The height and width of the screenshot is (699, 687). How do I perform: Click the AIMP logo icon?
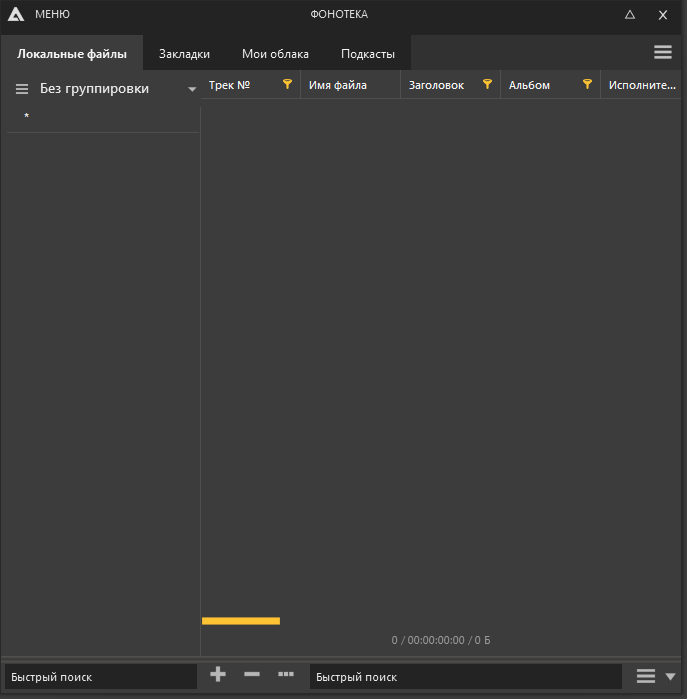pyautogui.click(x=16, y=15)
